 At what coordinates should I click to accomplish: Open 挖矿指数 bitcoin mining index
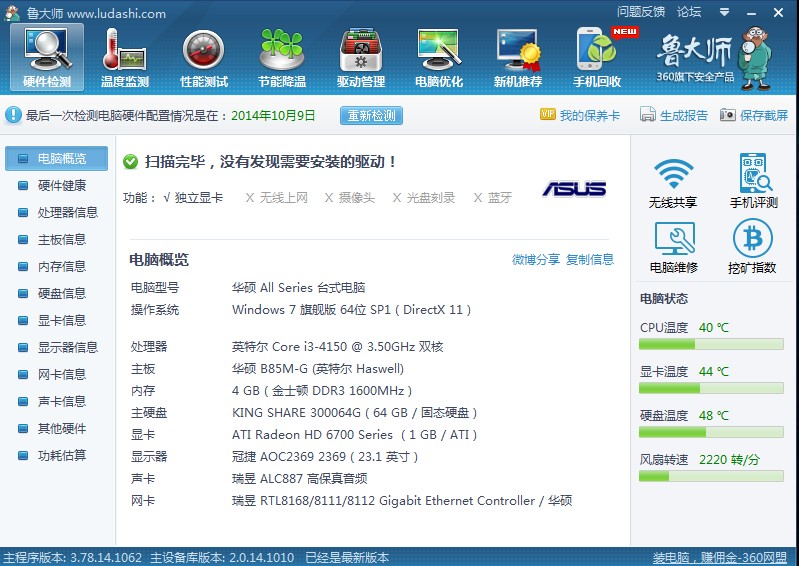[752, 246]
